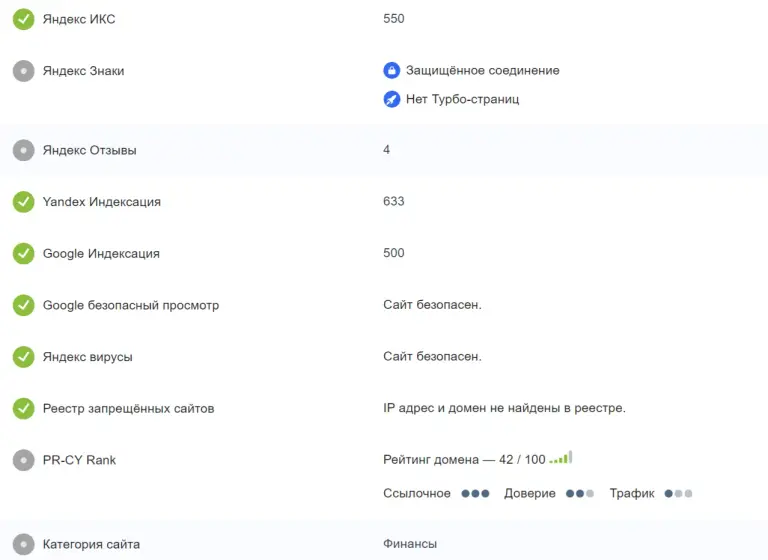The height and width of the screenshot is (560, 768).
Task: Click the Категория сайта label
Action: point(91,544)
